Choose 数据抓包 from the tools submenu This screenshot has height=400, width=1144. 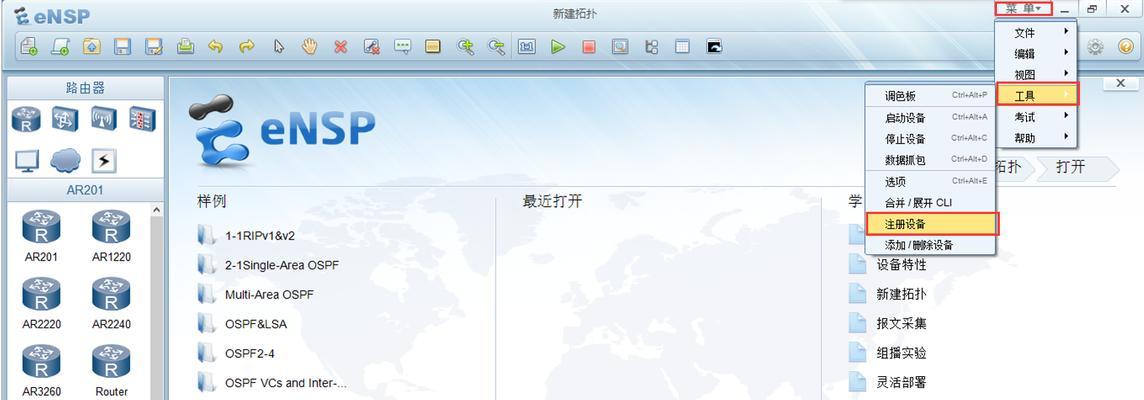[x=930, y=160]
